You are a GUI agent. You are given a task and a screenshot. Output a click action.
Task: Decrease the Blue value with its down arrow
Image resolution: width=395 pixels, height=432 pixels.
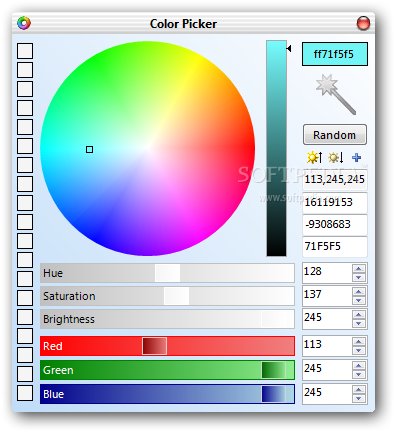pos(359,398)
